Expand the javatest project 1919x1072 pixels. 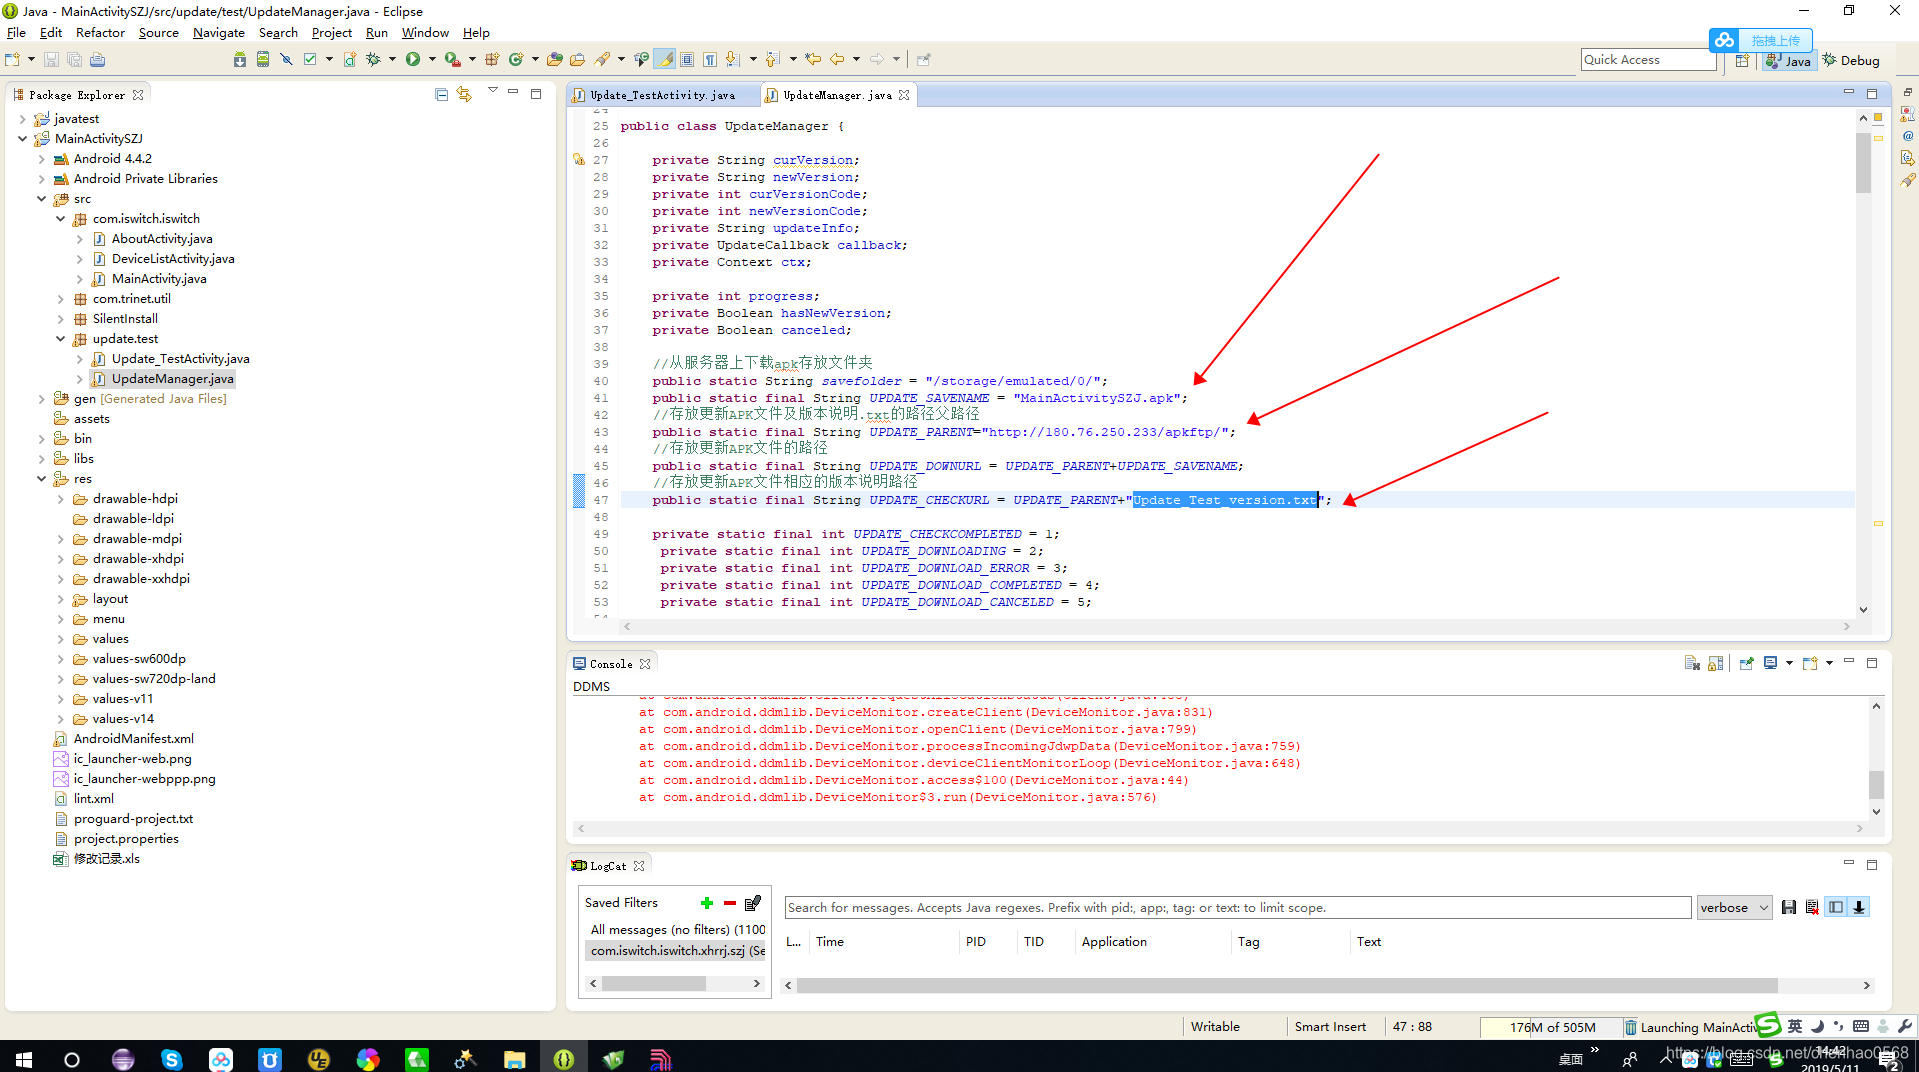pyautogui.click(x=22, y=119)
